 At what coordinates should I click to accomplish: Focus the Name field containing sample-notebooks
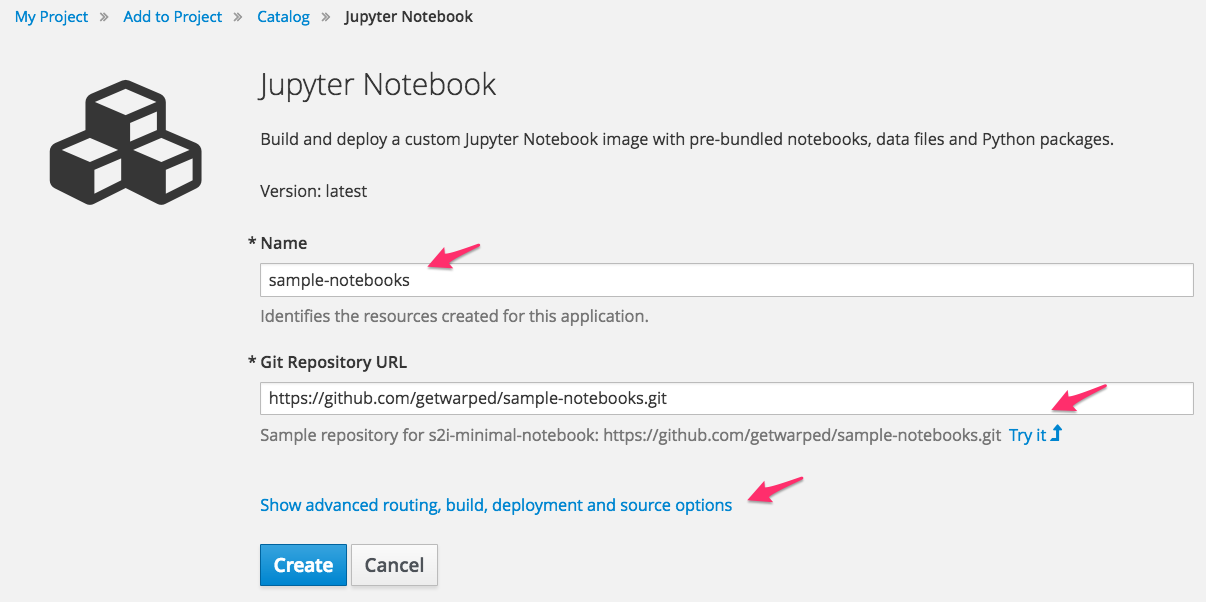(x=726, y=280)
